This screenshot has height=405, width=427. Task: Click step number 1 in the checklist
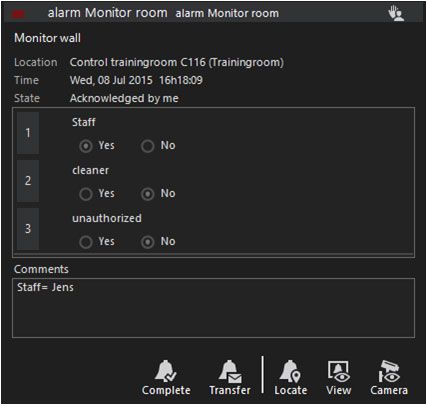click(28, 133)
